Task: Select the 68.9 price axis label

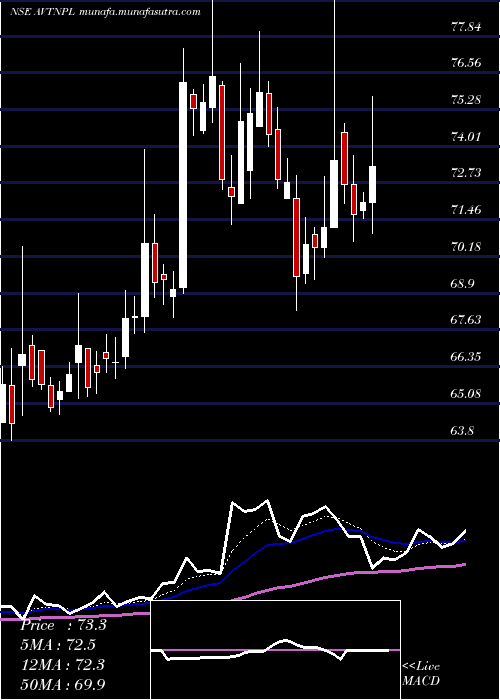Action: [462, 283]
